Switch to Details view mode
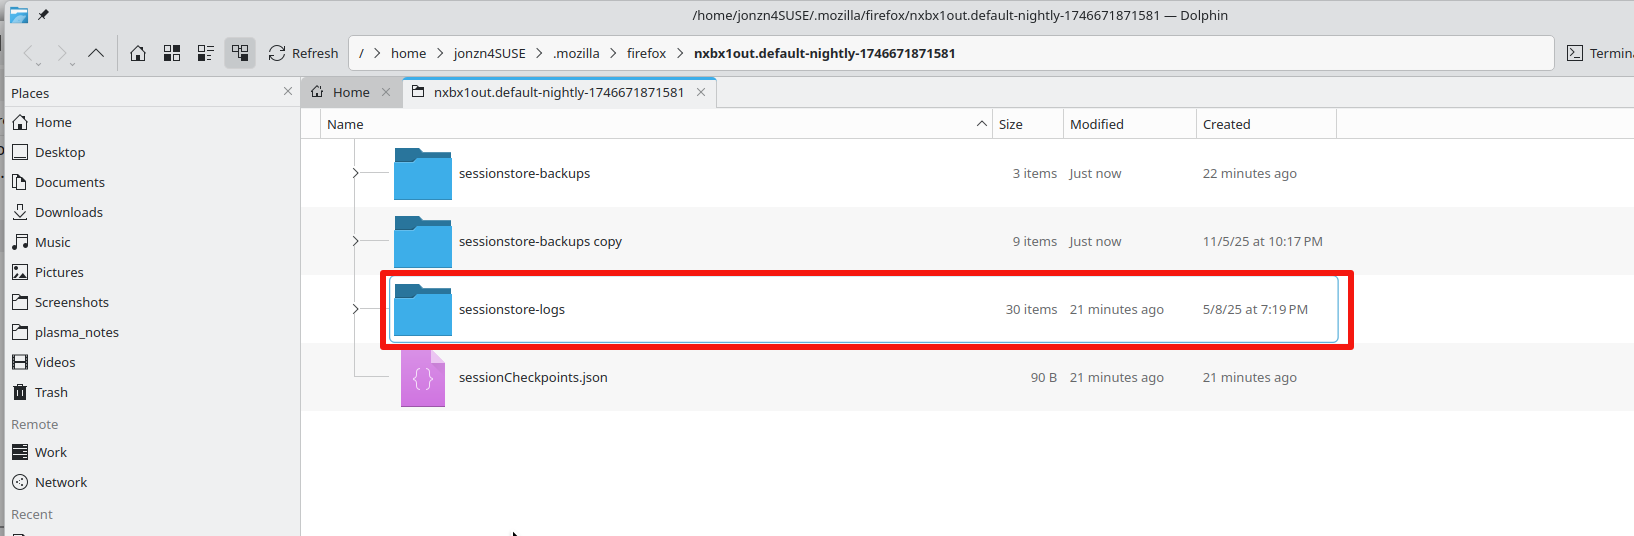 click(240, 53)
